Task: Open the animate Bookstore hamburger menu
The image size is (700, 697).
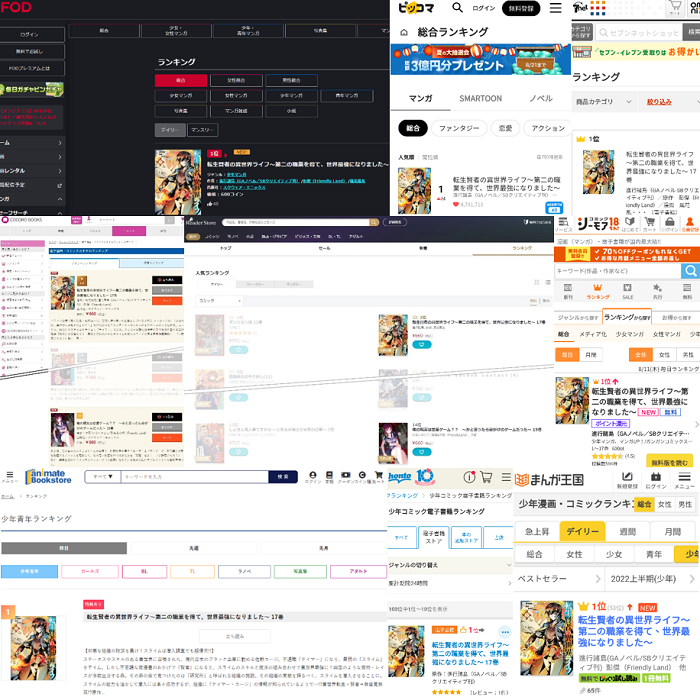Action: pyautogui.click(x=9, y=477)
